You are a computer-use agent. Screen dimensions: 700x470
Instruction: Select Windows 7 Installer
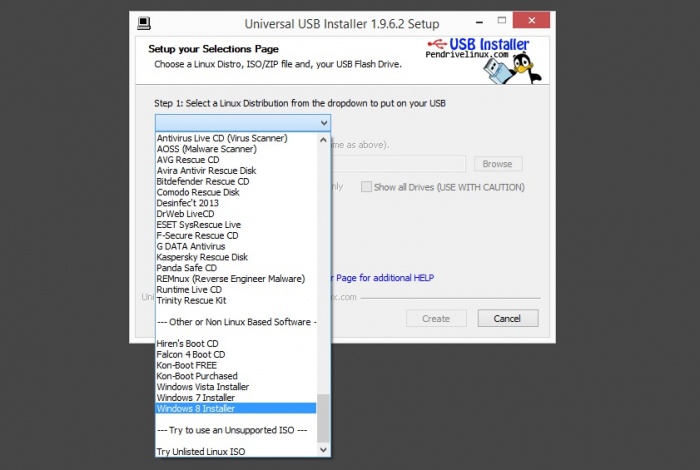[x=236, y=398]
